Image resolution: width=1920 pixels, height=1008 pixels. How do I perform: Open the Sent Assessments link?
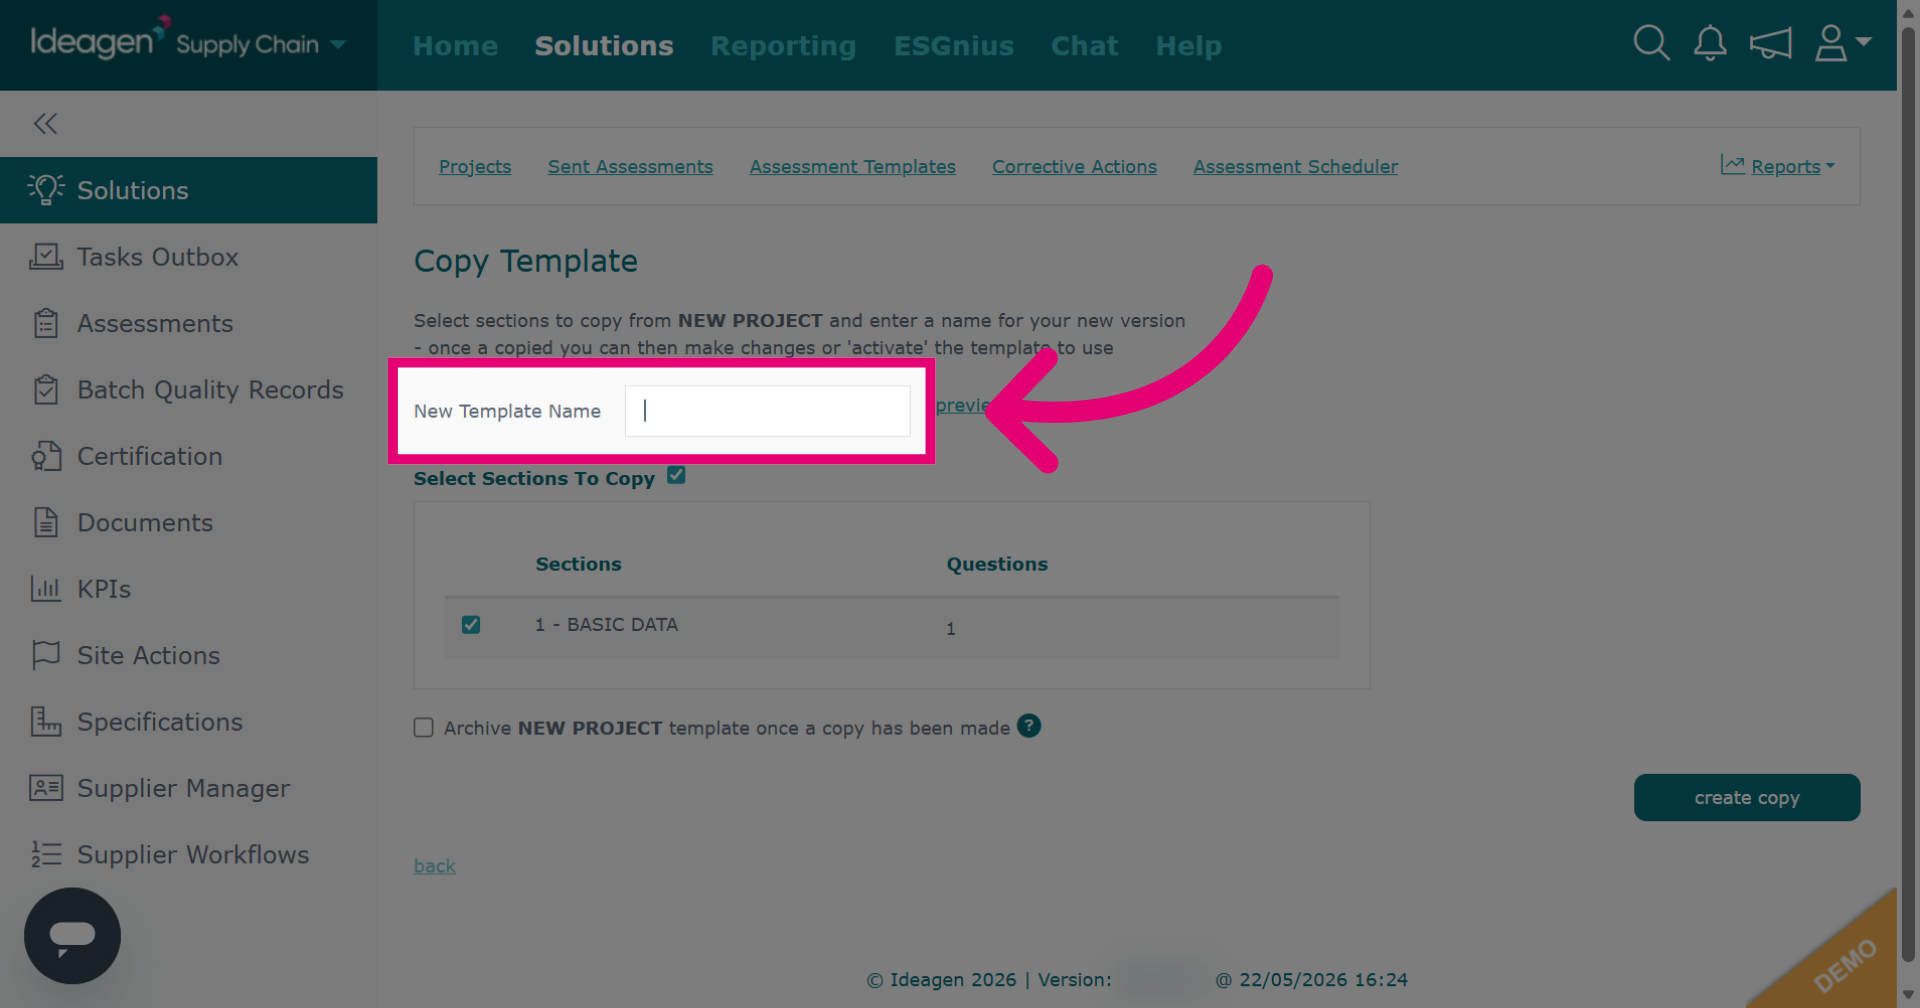630,166
